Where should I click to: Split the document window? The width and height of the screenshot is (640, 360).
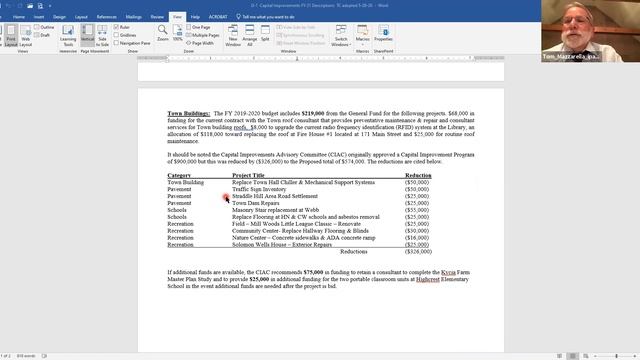click(265, 33)
